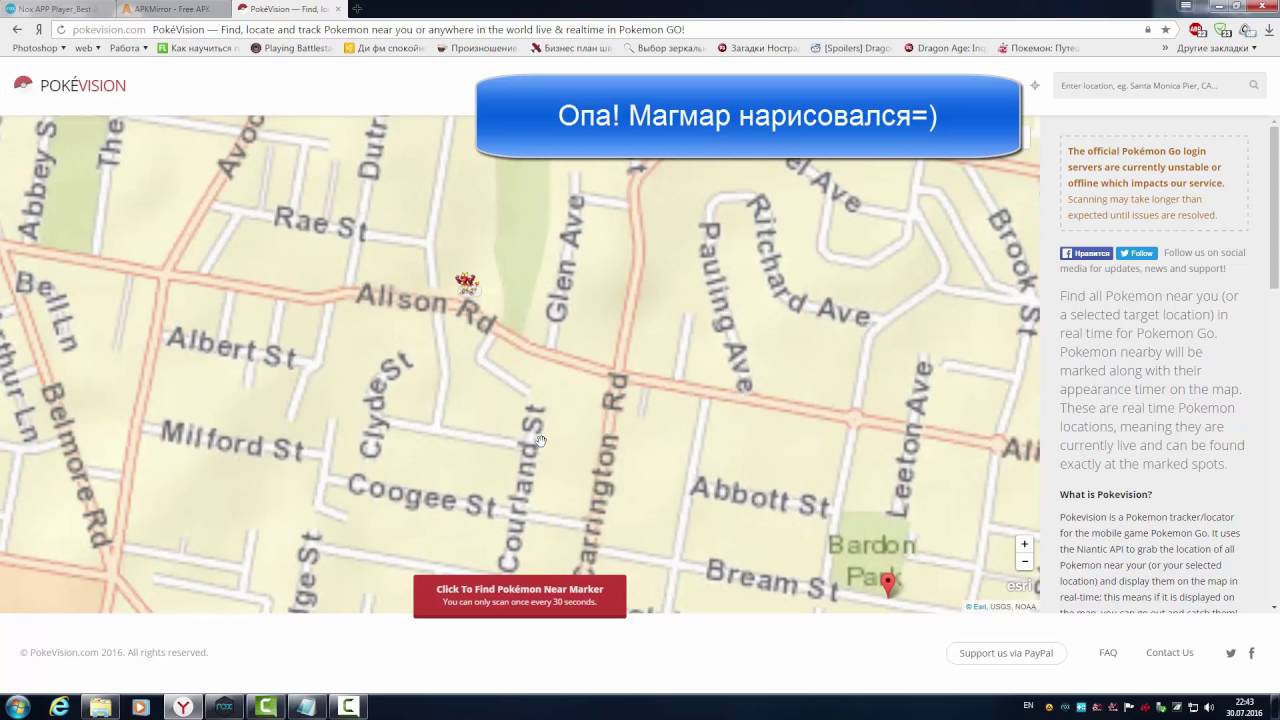1280x720 pixels.
Task: Expand the Другие закладки folder
Action: coord(1217,48)
